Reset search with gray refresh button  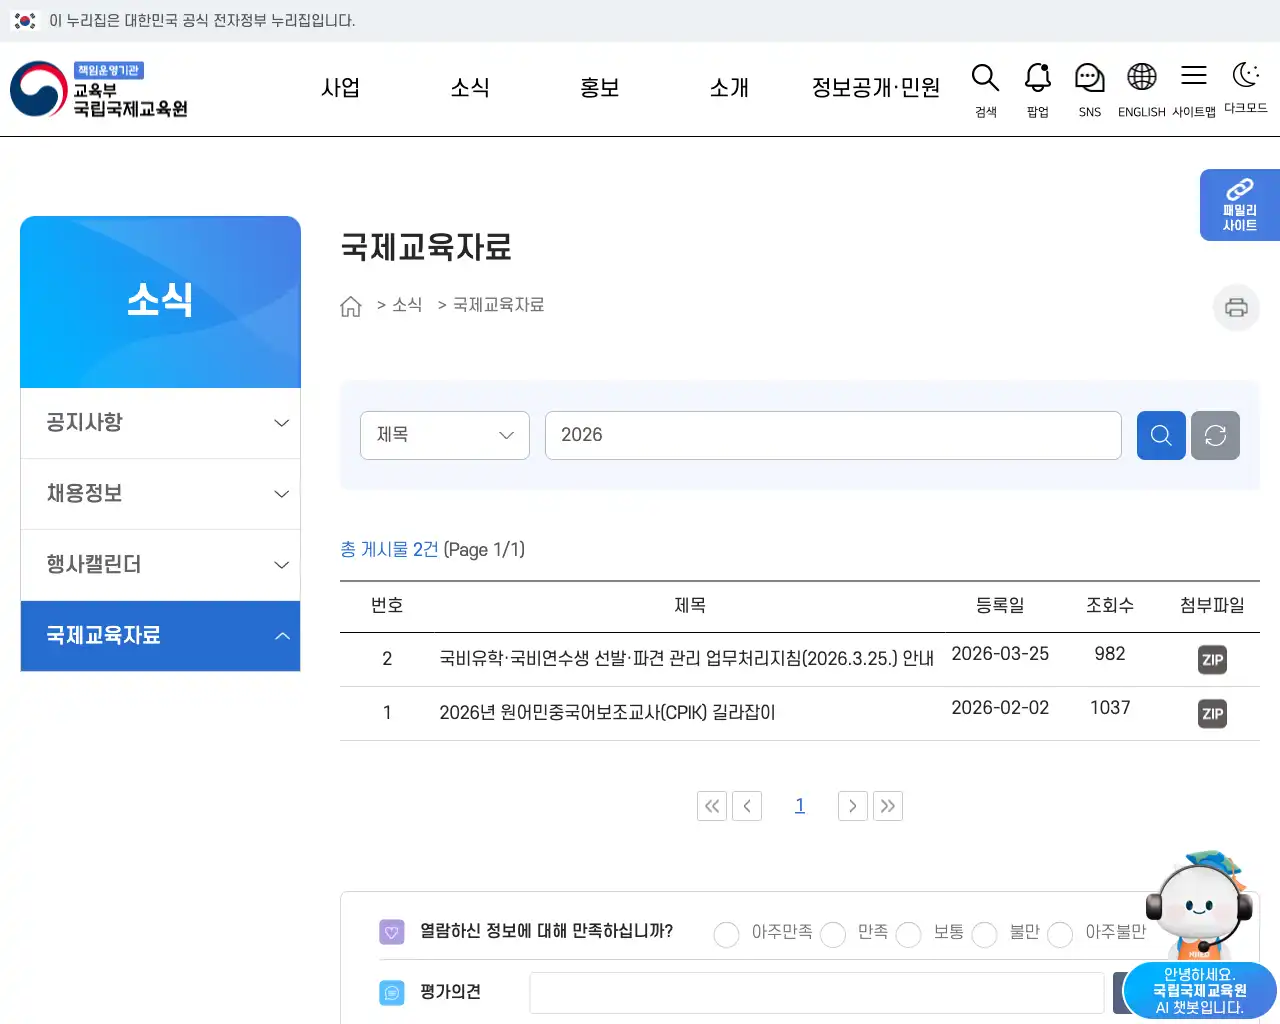(x=1215, y=435)
